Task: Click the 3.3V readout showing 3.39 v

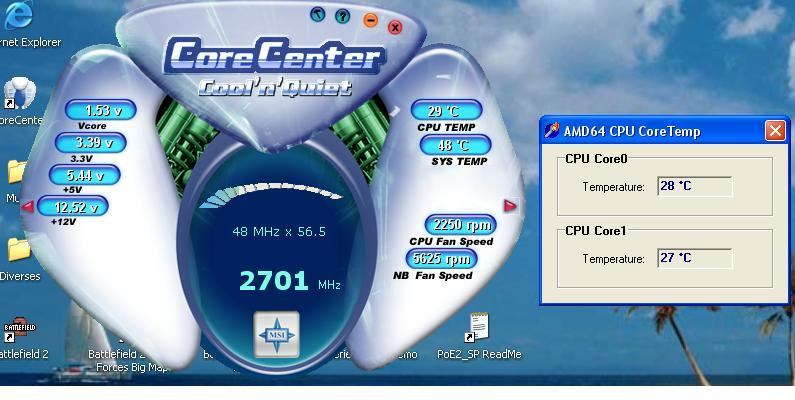Action: point(90,142)
